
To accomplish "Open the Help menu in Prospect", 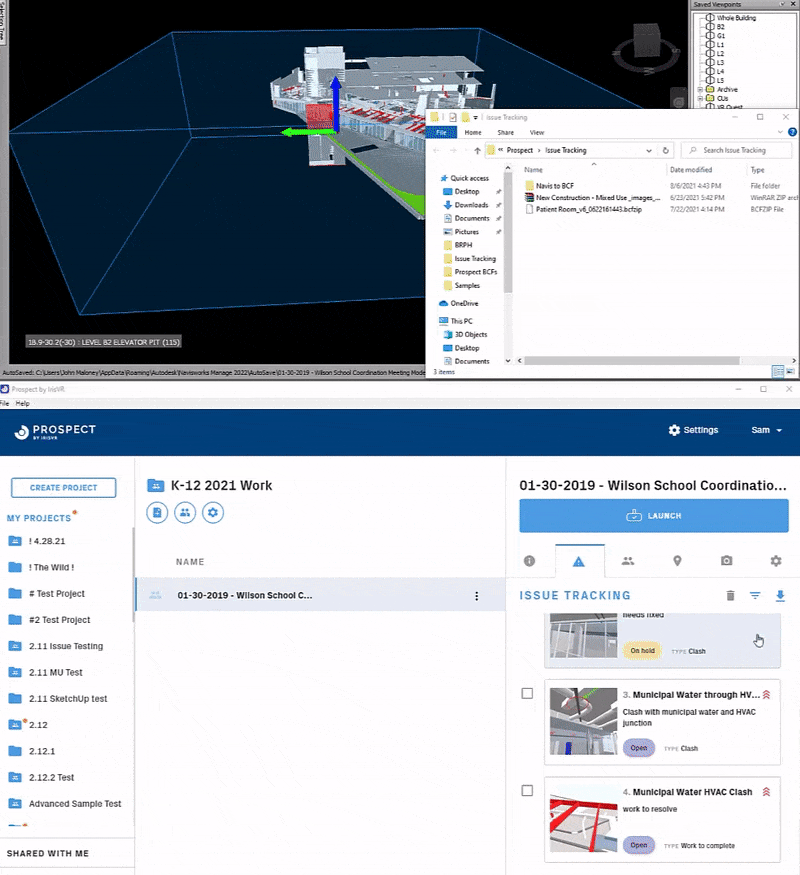I will point(22,403).
